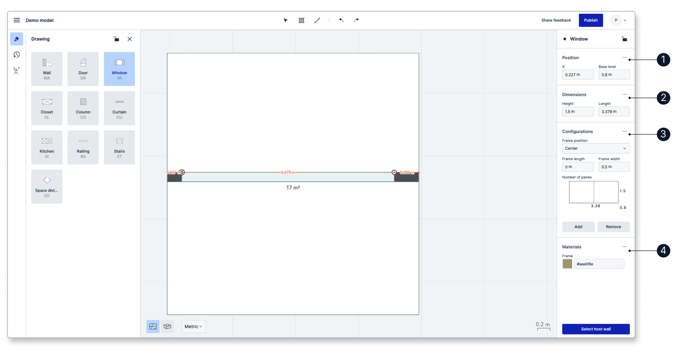Collapse the Materials section

625,247
